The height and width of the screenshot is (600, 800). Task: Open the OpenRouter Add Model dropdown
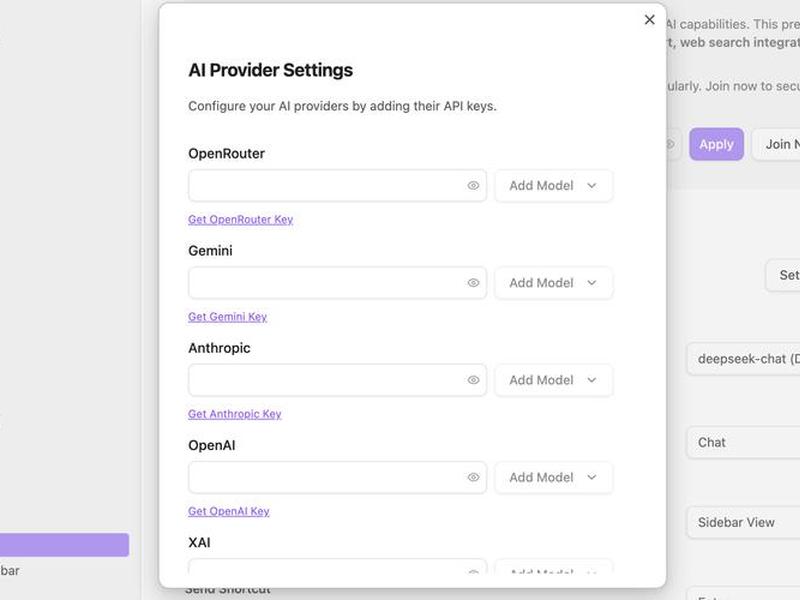click(554, 186)
